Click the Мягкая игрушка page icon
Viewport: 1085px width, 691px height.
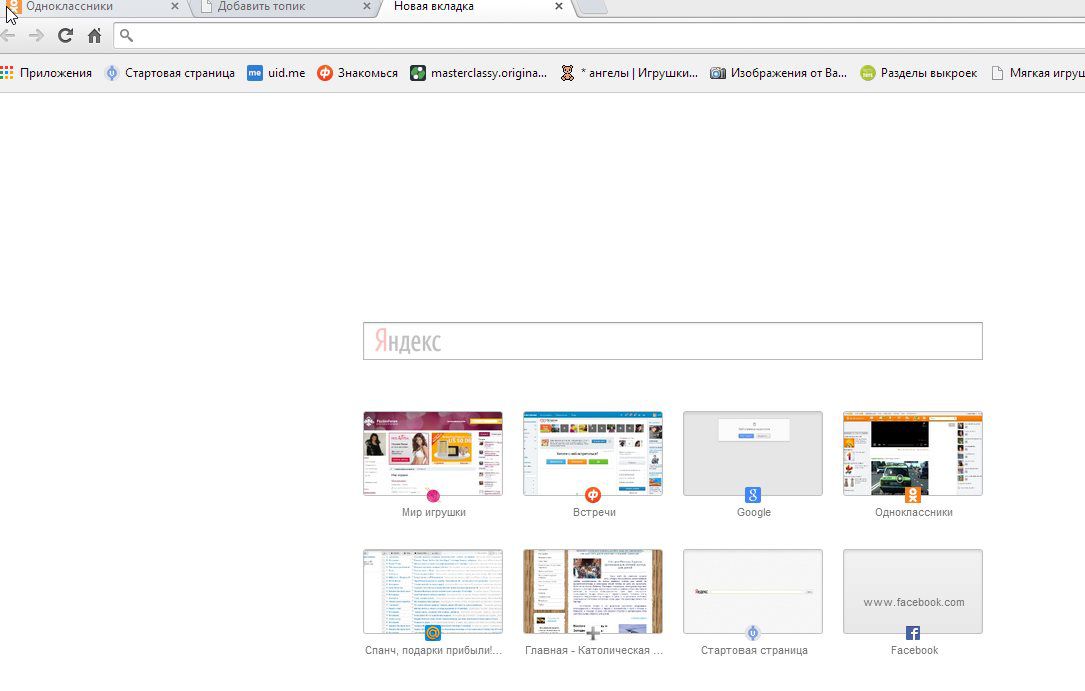point(997,73)
